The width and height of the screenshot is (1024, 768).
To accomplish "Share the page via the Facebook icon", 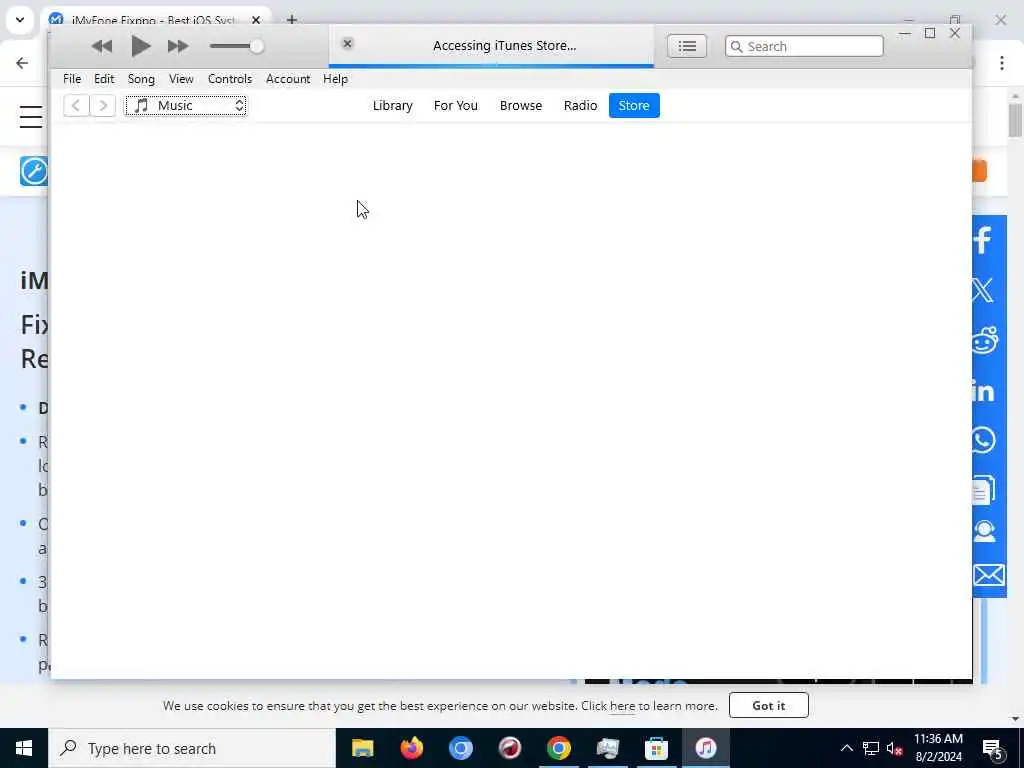I will tap(983, 240).
